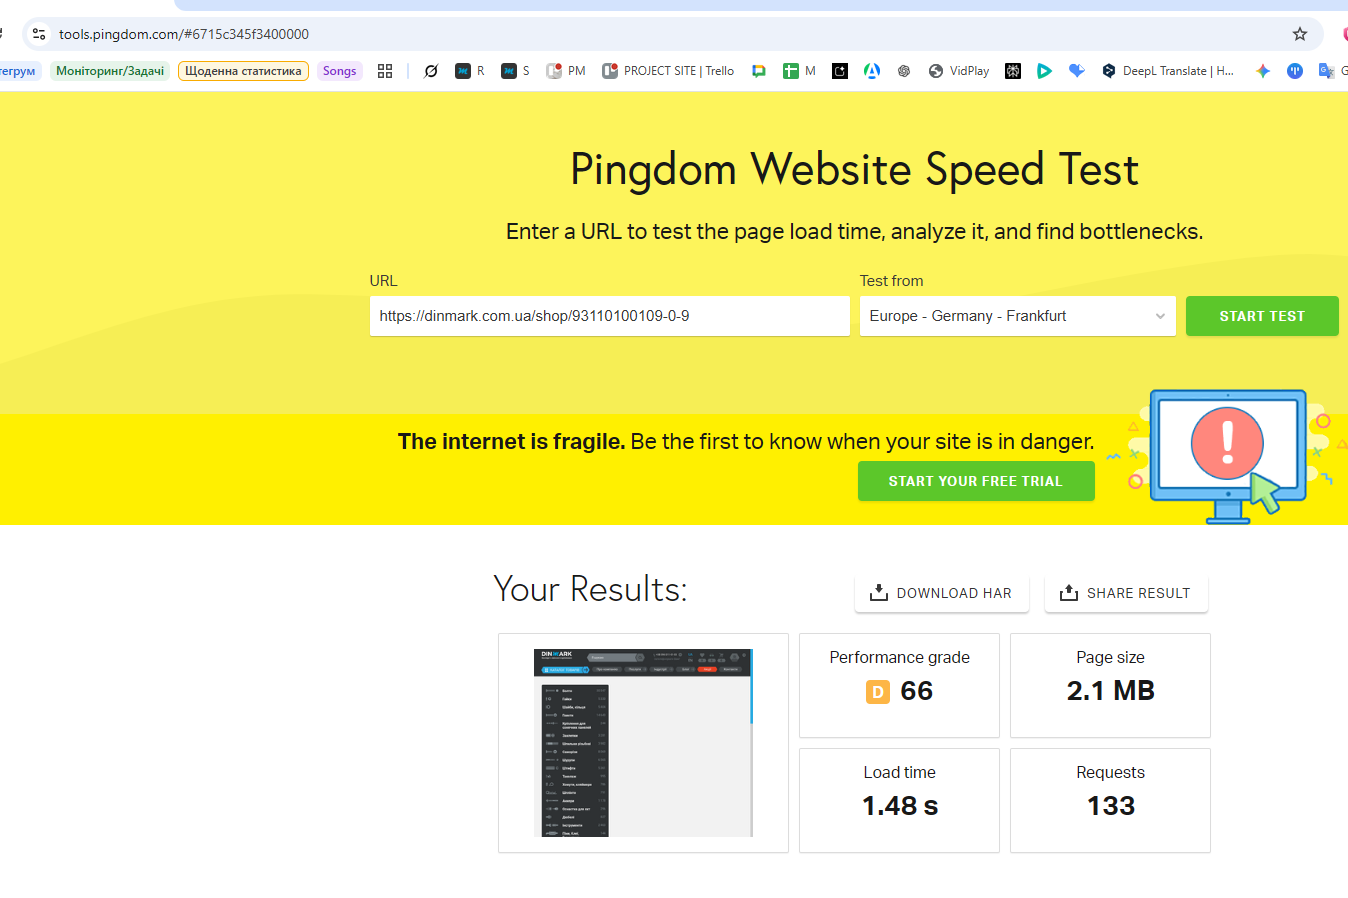Open the ChatGPT bookmark icon
Image resolution: width=1348 pixels, height=898 pixels.
coord(904,71)
